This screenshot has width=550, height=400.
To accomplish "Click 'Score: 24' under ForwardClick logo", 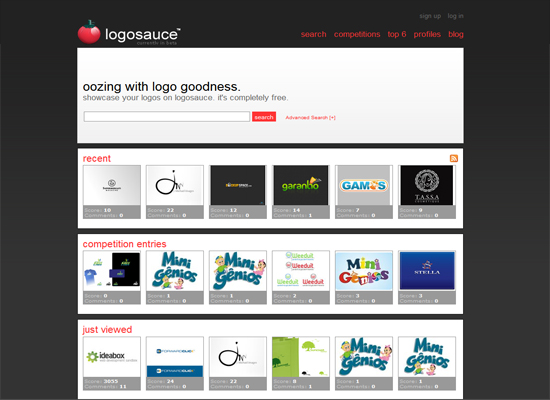I will point(161,381).
